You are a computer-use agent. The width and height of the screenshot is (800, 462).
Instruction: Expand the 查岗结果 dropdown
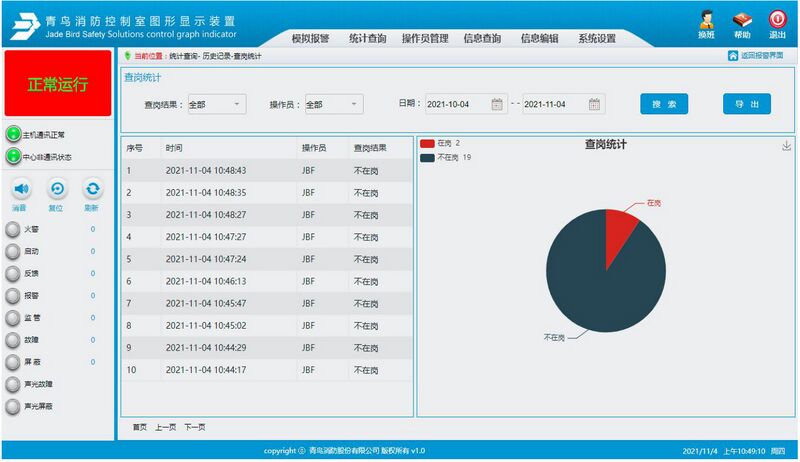[215, 104]
